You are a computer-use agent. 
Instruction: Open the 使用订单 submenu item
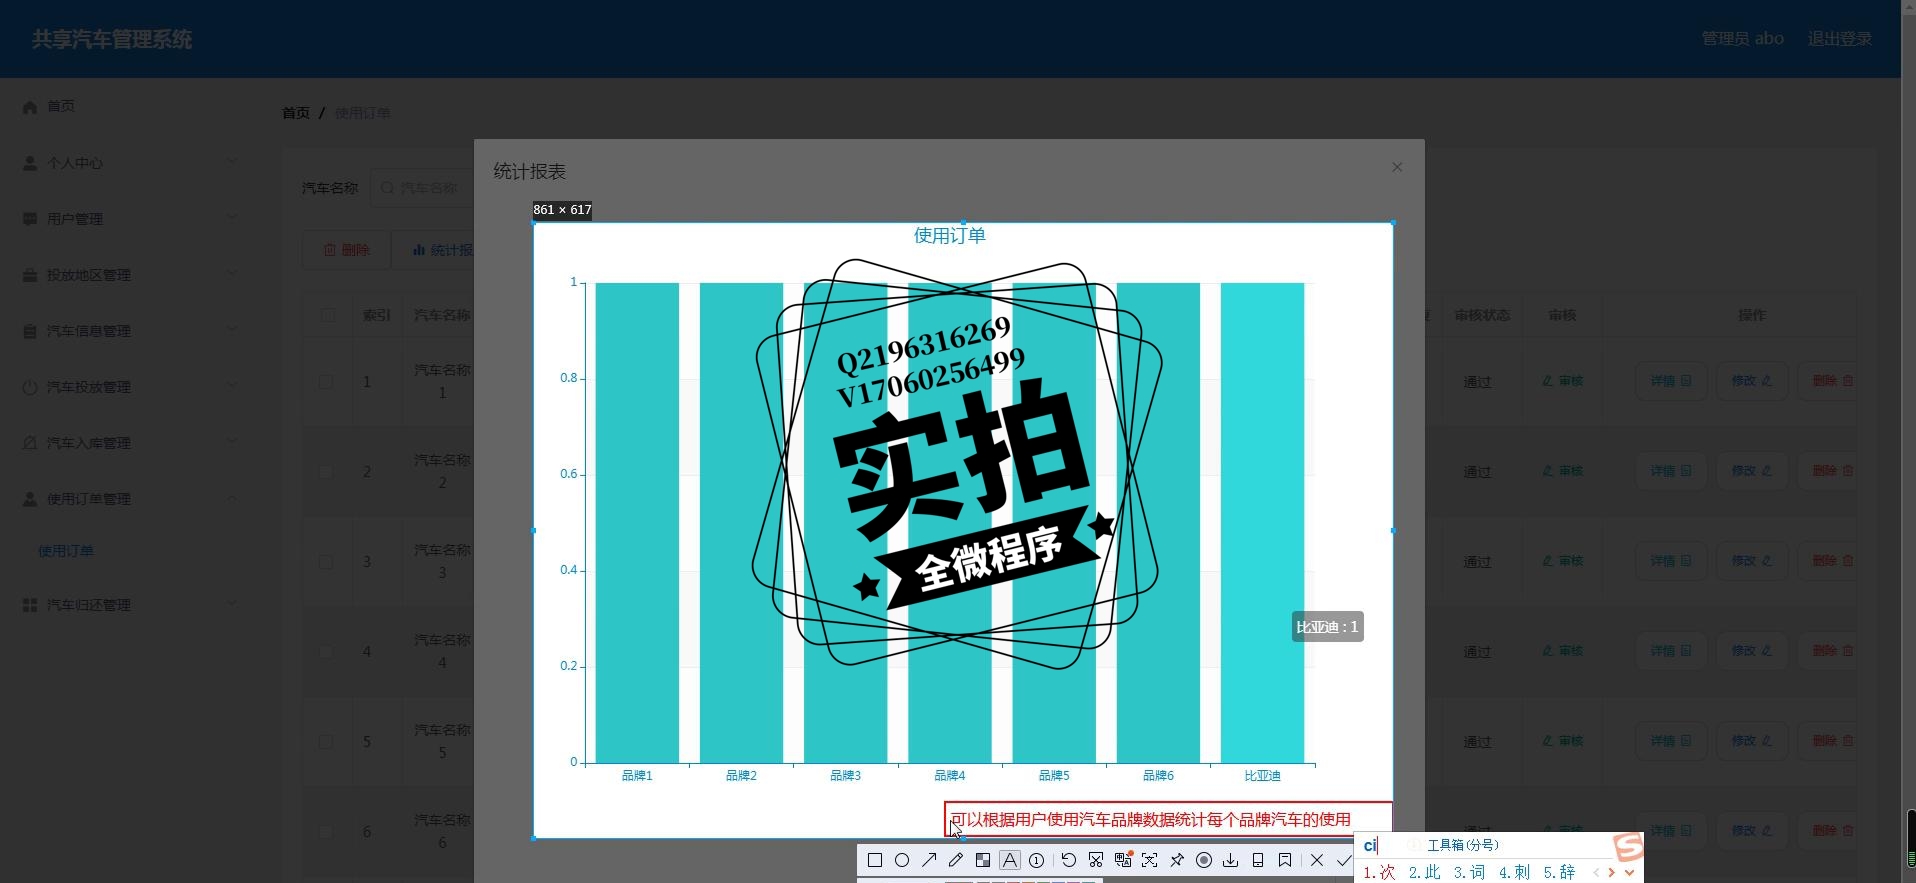coord(66,551)
